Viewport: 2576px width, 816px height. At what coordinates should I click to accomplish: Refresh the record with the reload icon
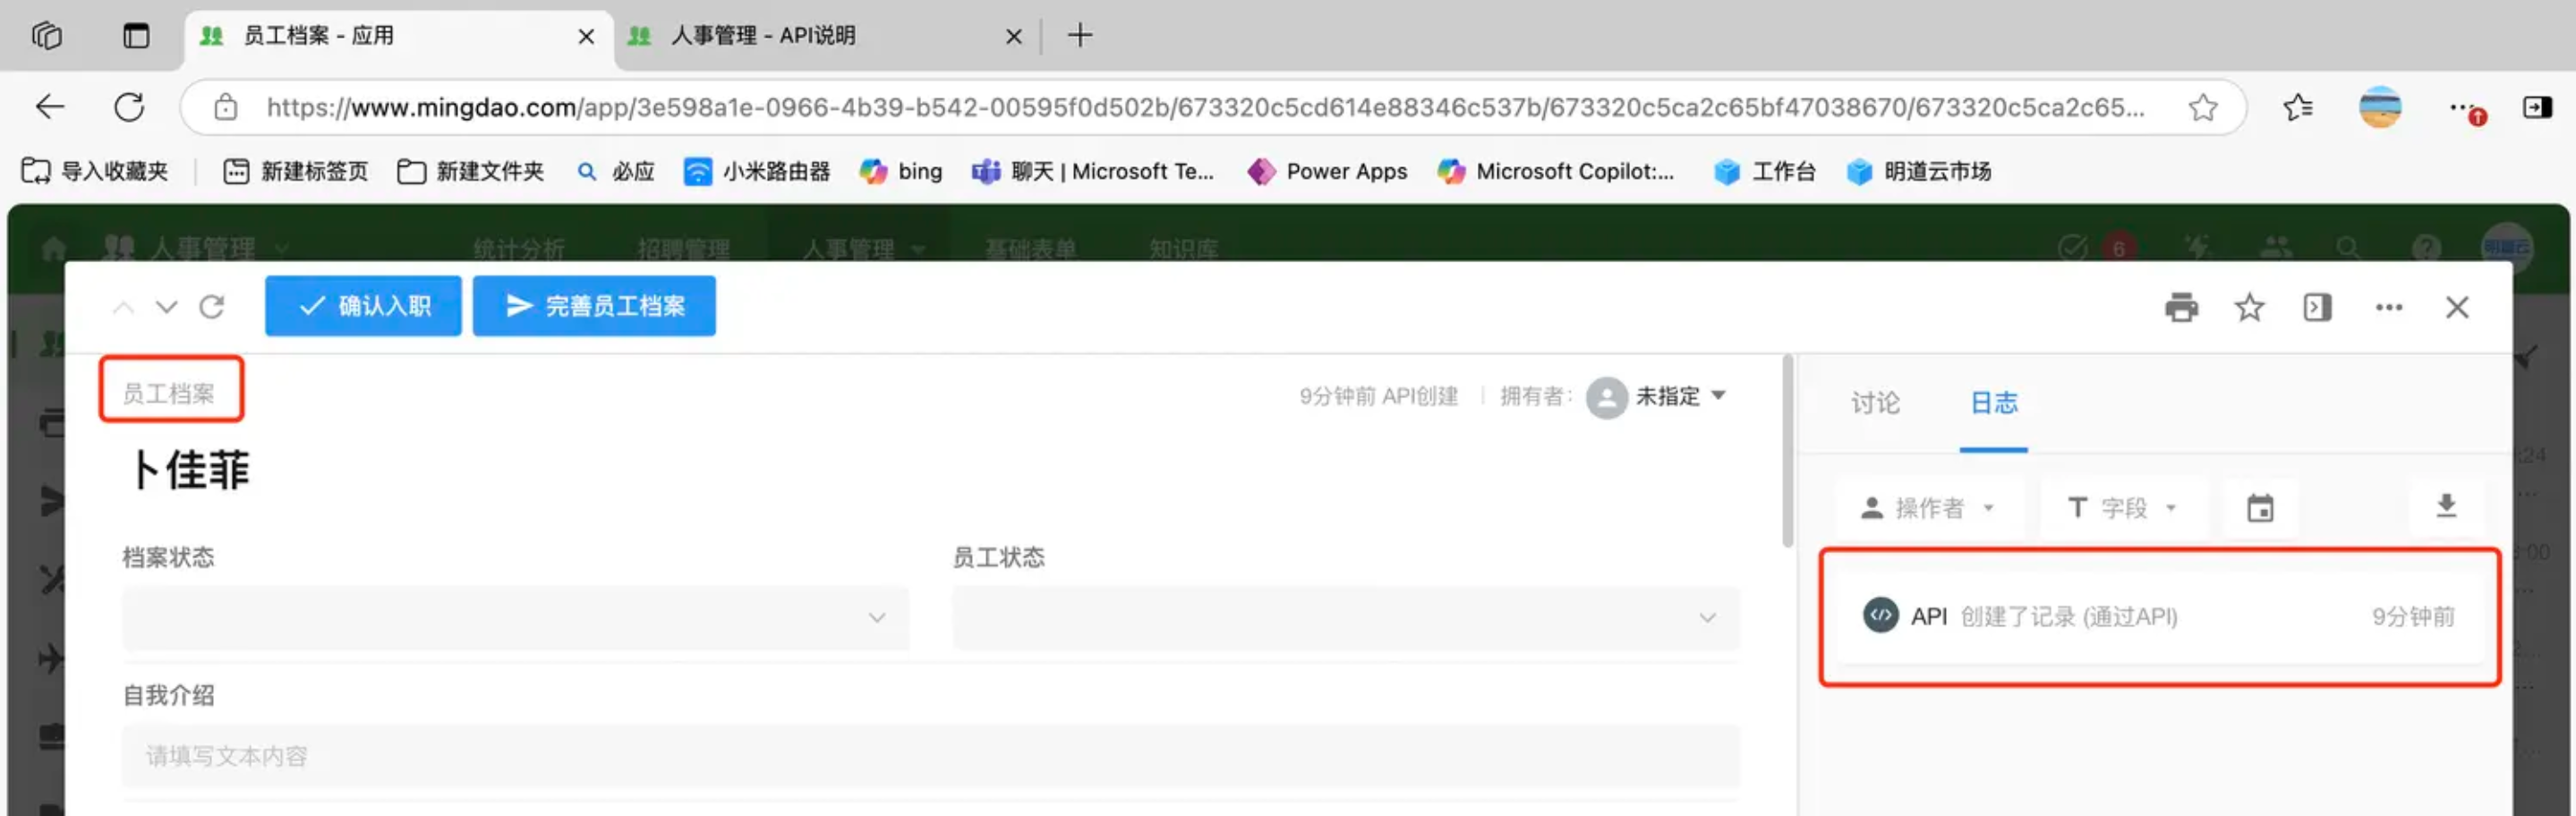click(212, 307)
